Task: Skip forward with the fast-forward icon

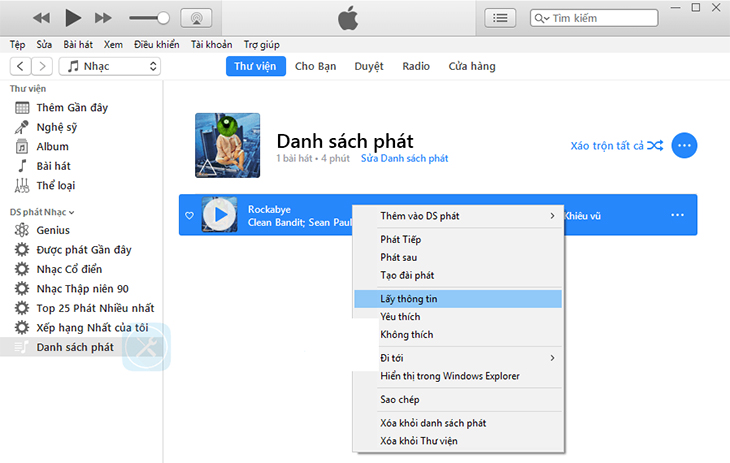Action: click(x=103, y=18)
